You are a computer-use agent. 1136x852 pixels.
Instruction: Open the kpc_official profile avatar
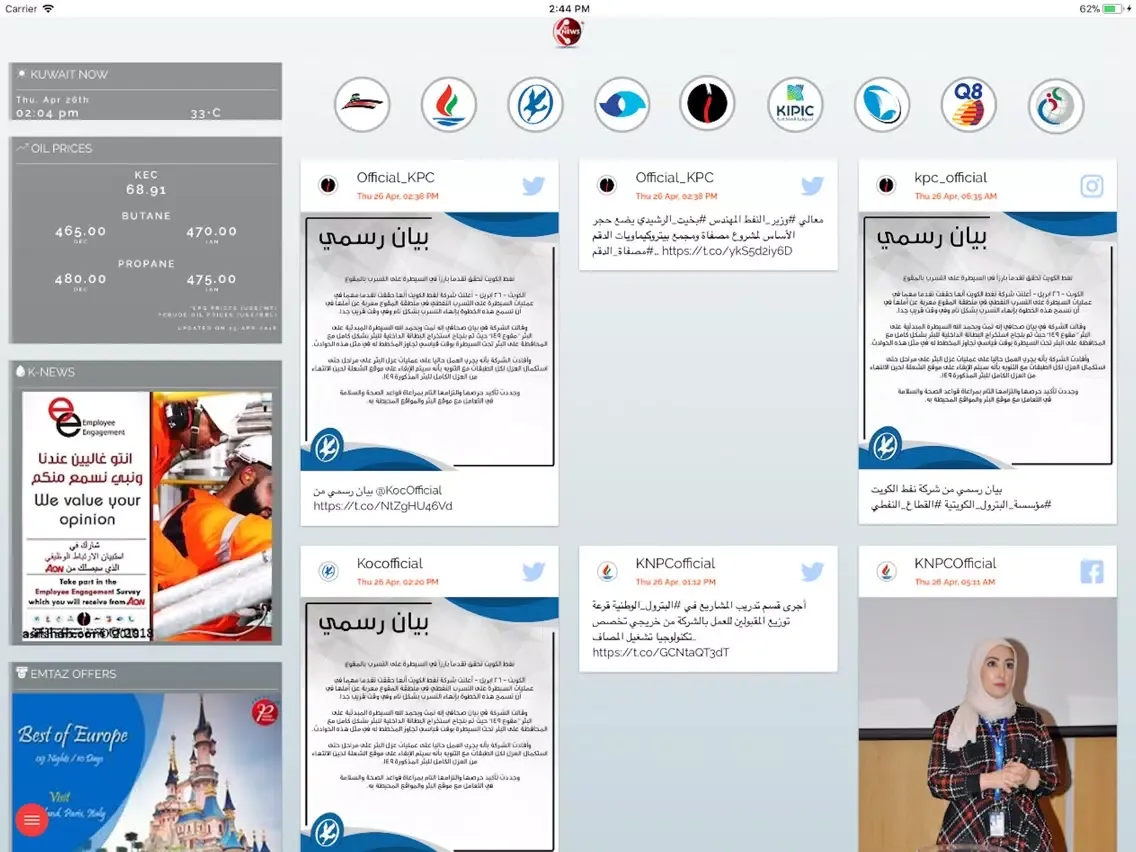[x=886, y=185]
